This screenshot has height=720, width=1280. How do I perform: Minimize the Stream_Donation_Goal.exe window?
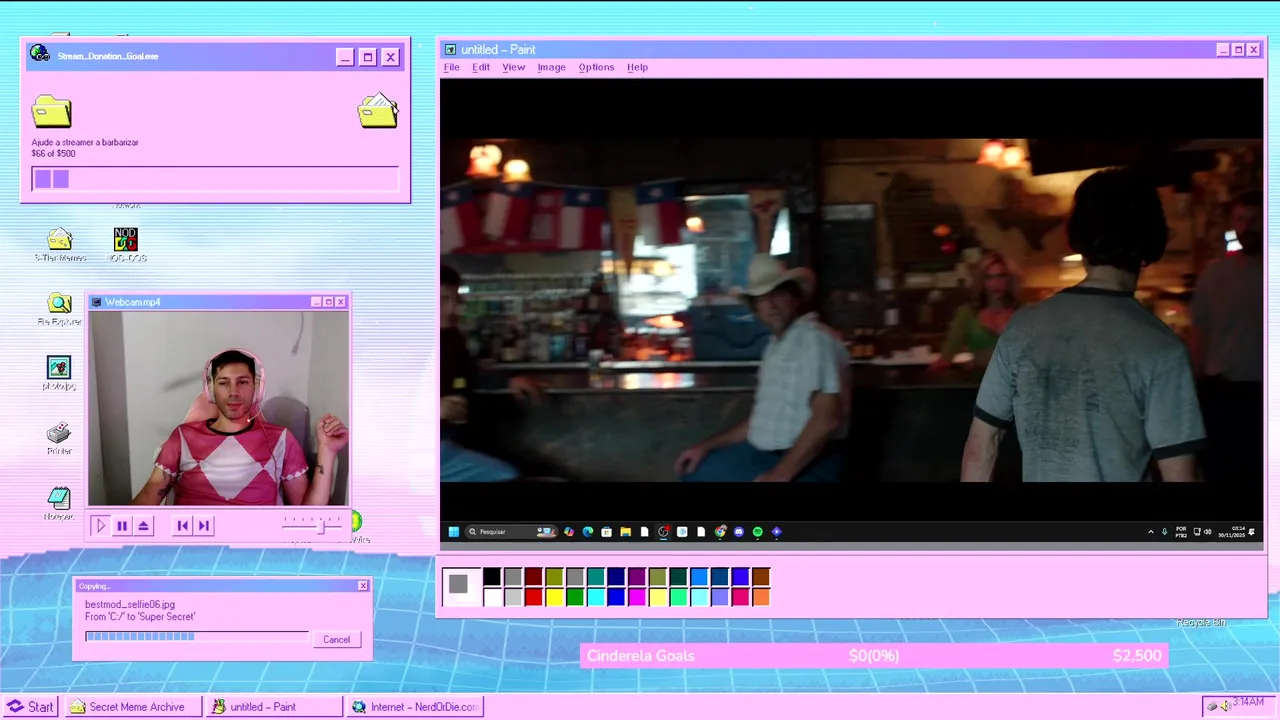click(x=345, y=57)
